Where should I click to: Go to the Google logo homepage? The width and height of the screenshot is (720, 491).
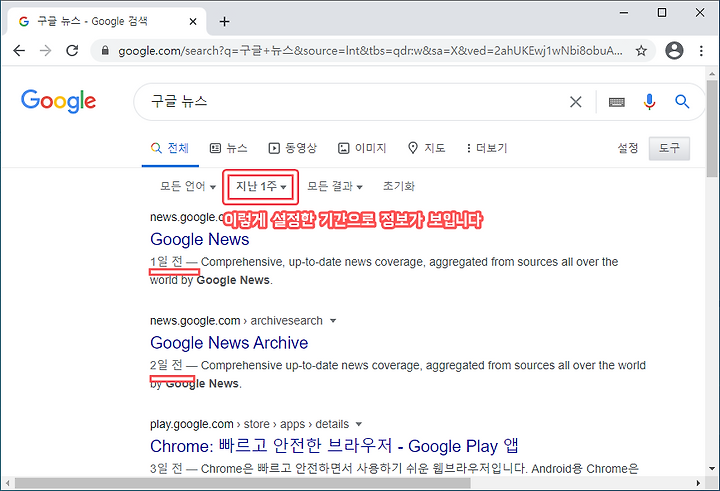coord(58,101)
